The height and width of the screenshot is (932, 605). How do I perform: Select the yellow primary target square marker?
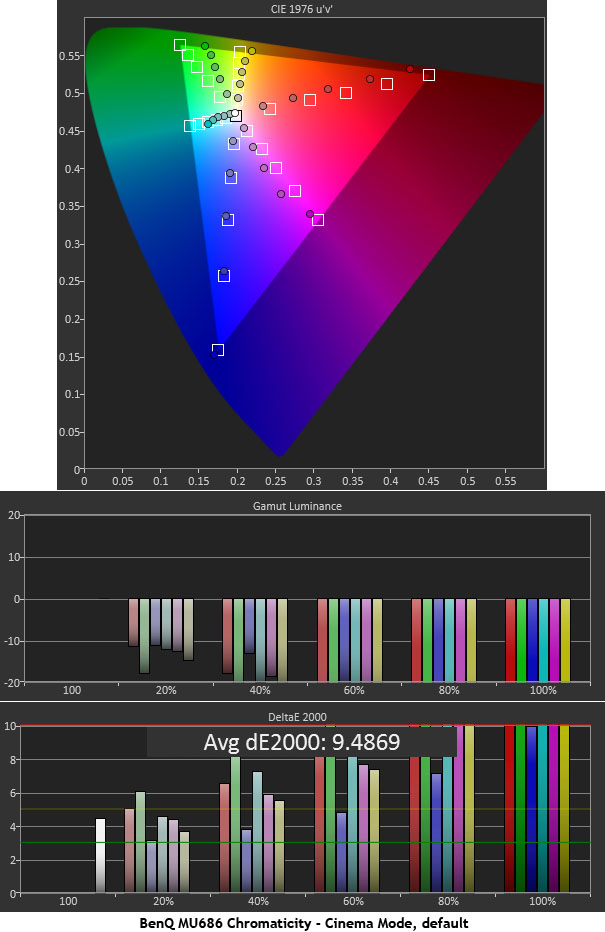[240, 52]
